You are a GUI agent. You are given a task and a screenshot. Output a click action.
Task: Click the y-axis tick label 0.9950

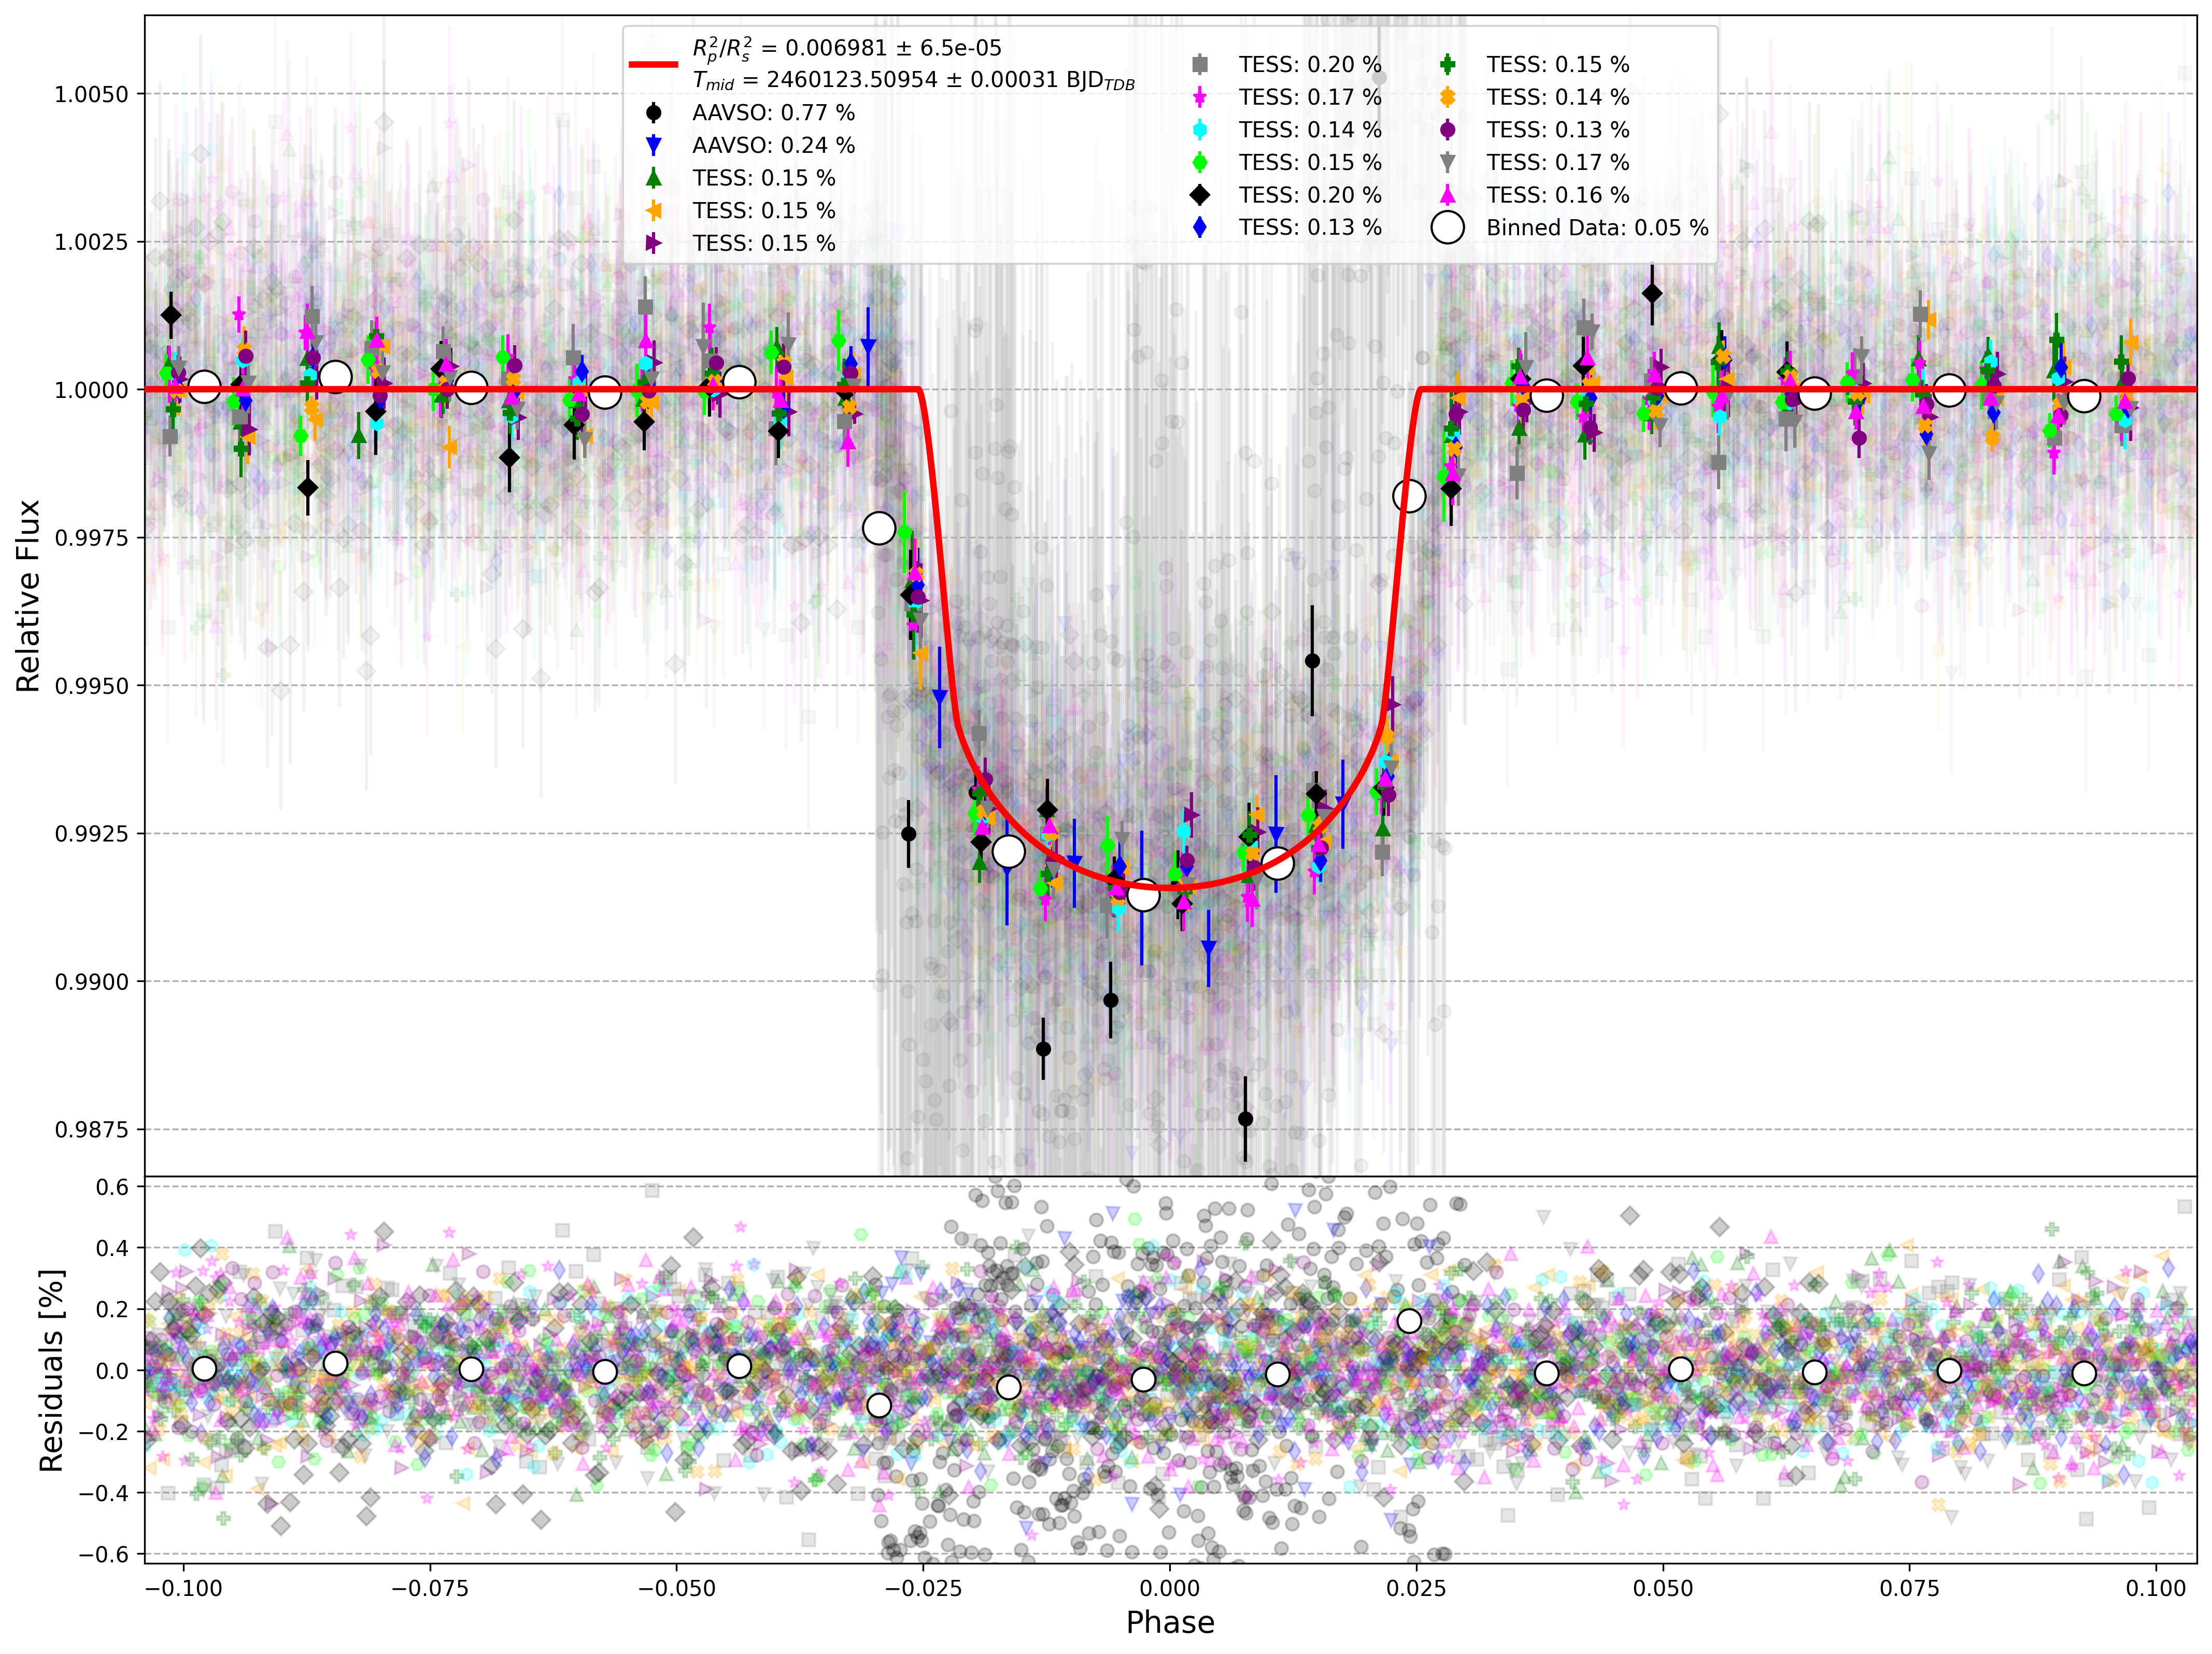pos(92,687)
